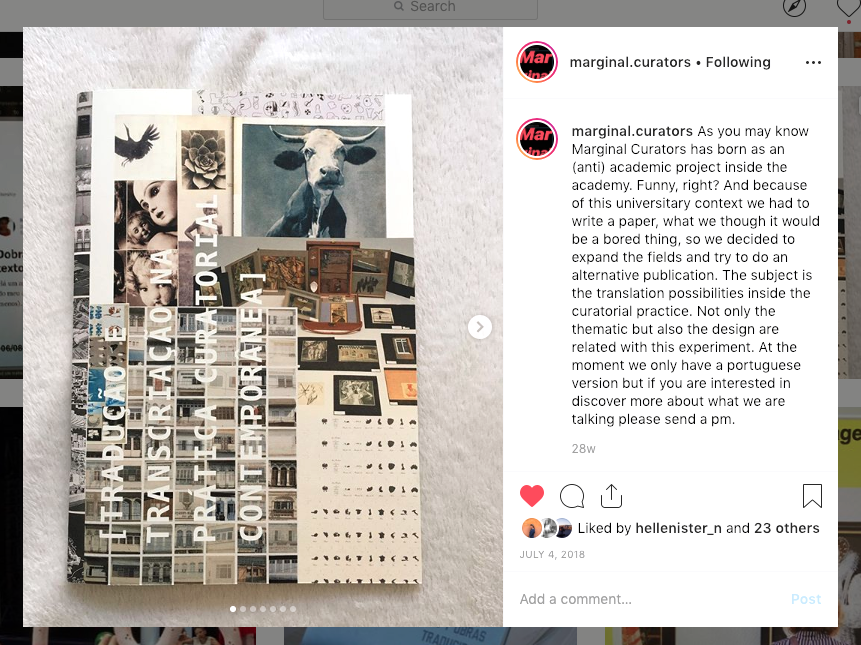Open the marginal.curators profile from the header username

click(x=630, y=63)
